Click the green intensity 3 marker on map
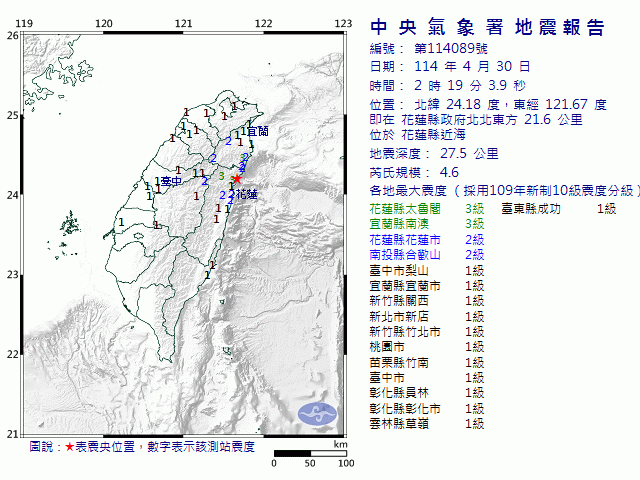 point(221,175)
